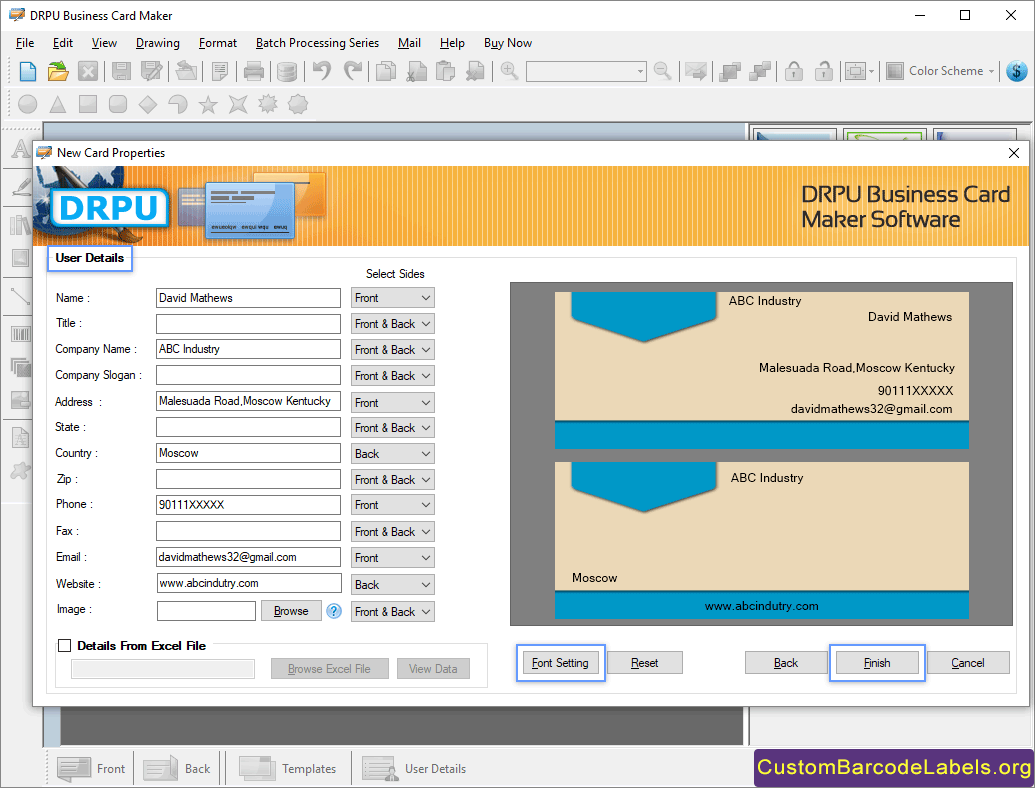
Task: Open the Email side dropdown
Action: tap(393, 558)
